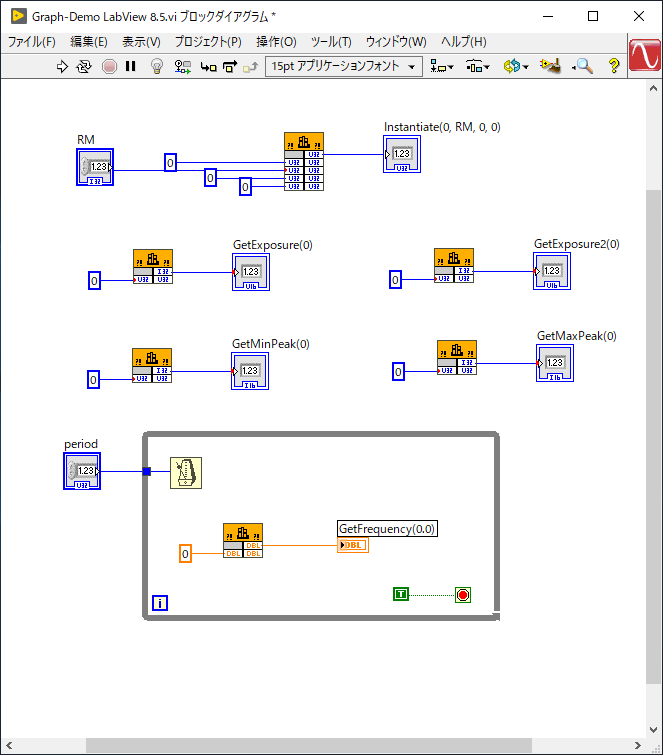663x755 pixels.
Task: Click the scroll up arrow
Action: click(653, 88)
